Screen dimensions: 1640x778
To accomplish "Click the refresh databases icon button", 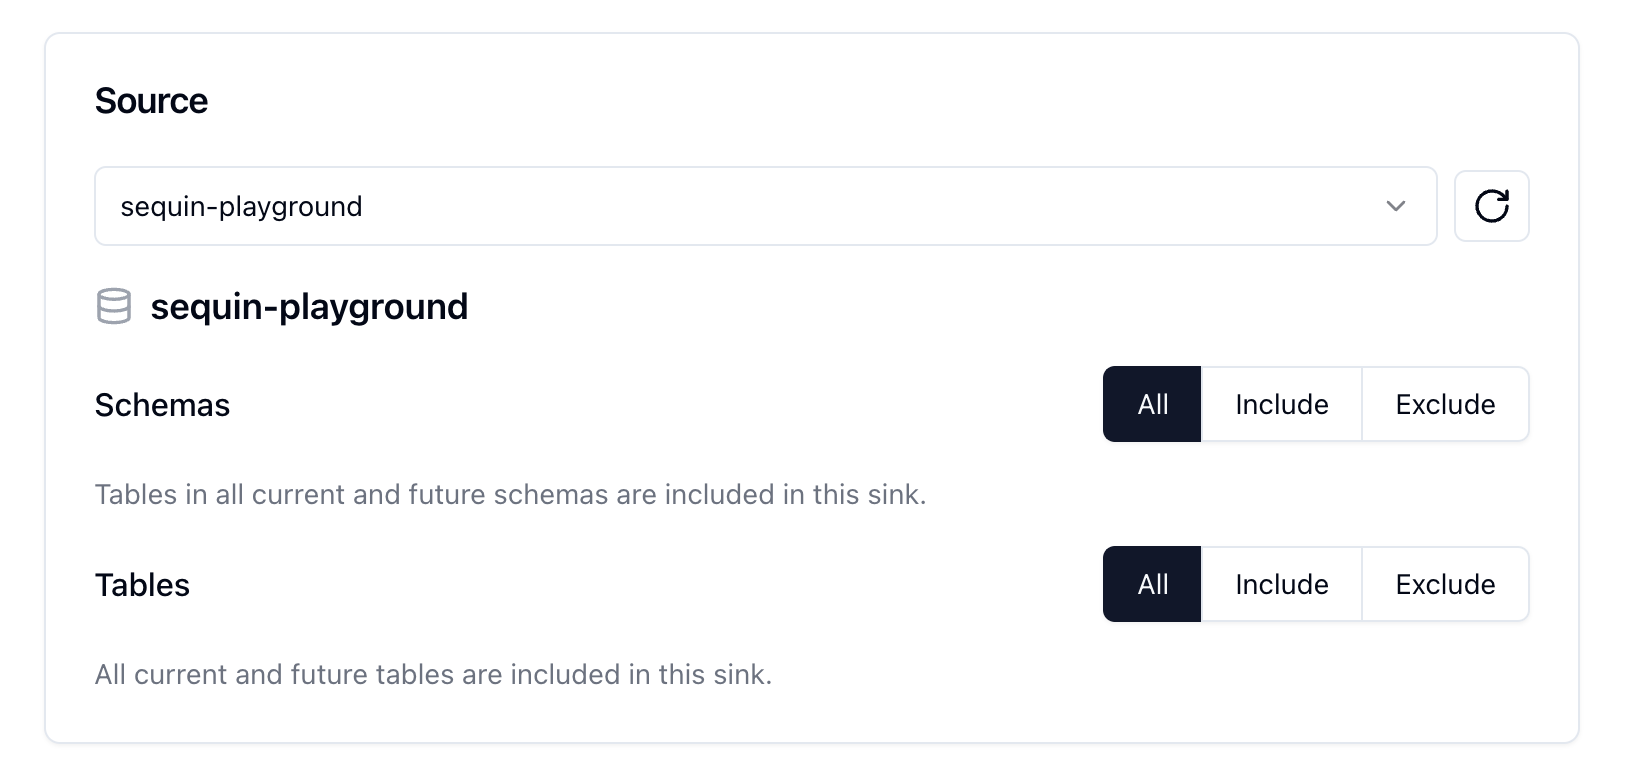I will [1491, 206].
